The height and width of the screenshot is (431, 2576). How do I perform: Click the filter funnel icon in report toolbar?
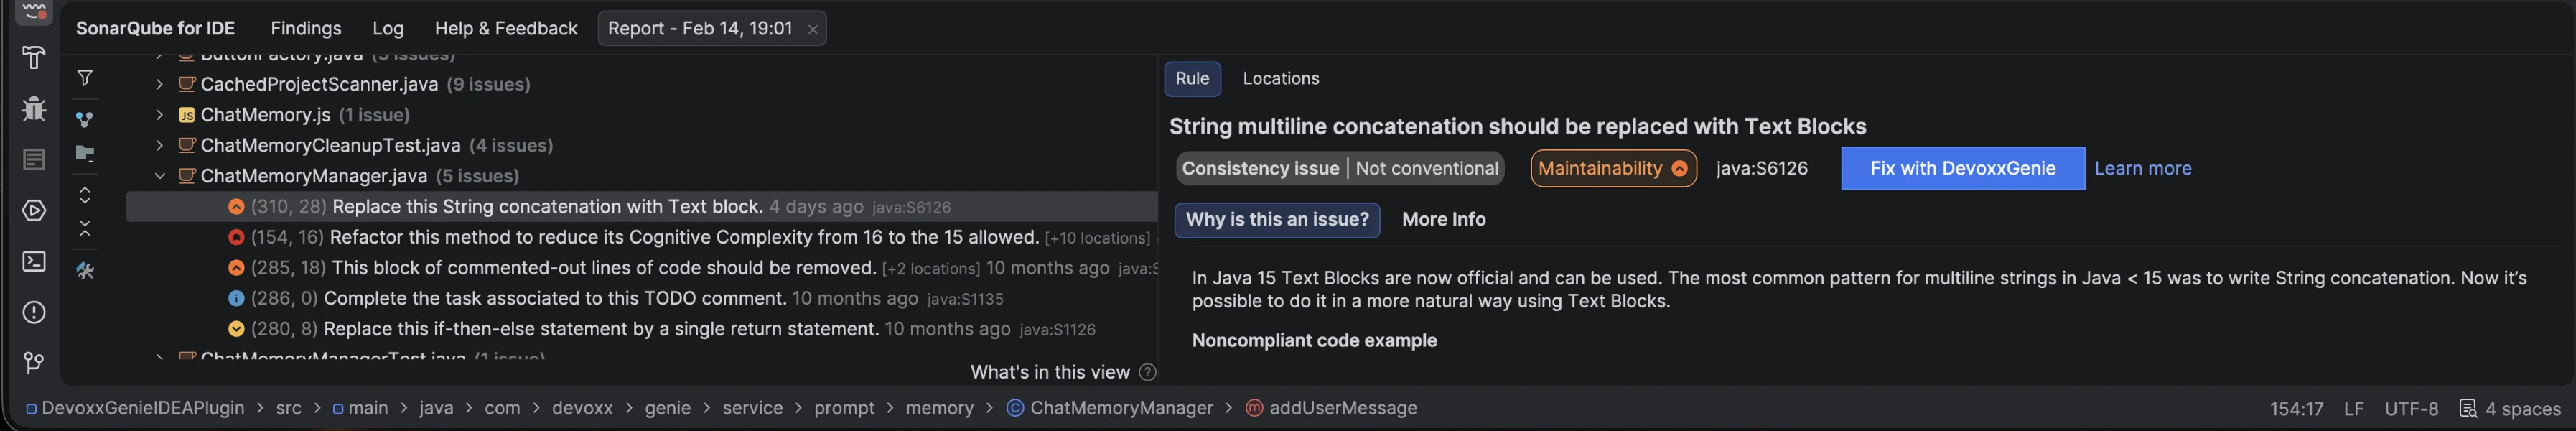pyautogui.click(x=85, y=78)
